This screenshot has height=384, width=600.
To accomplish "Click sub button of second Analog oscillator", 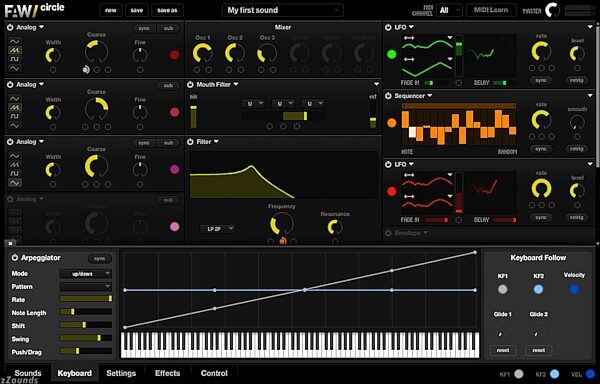I will [168, 86].
